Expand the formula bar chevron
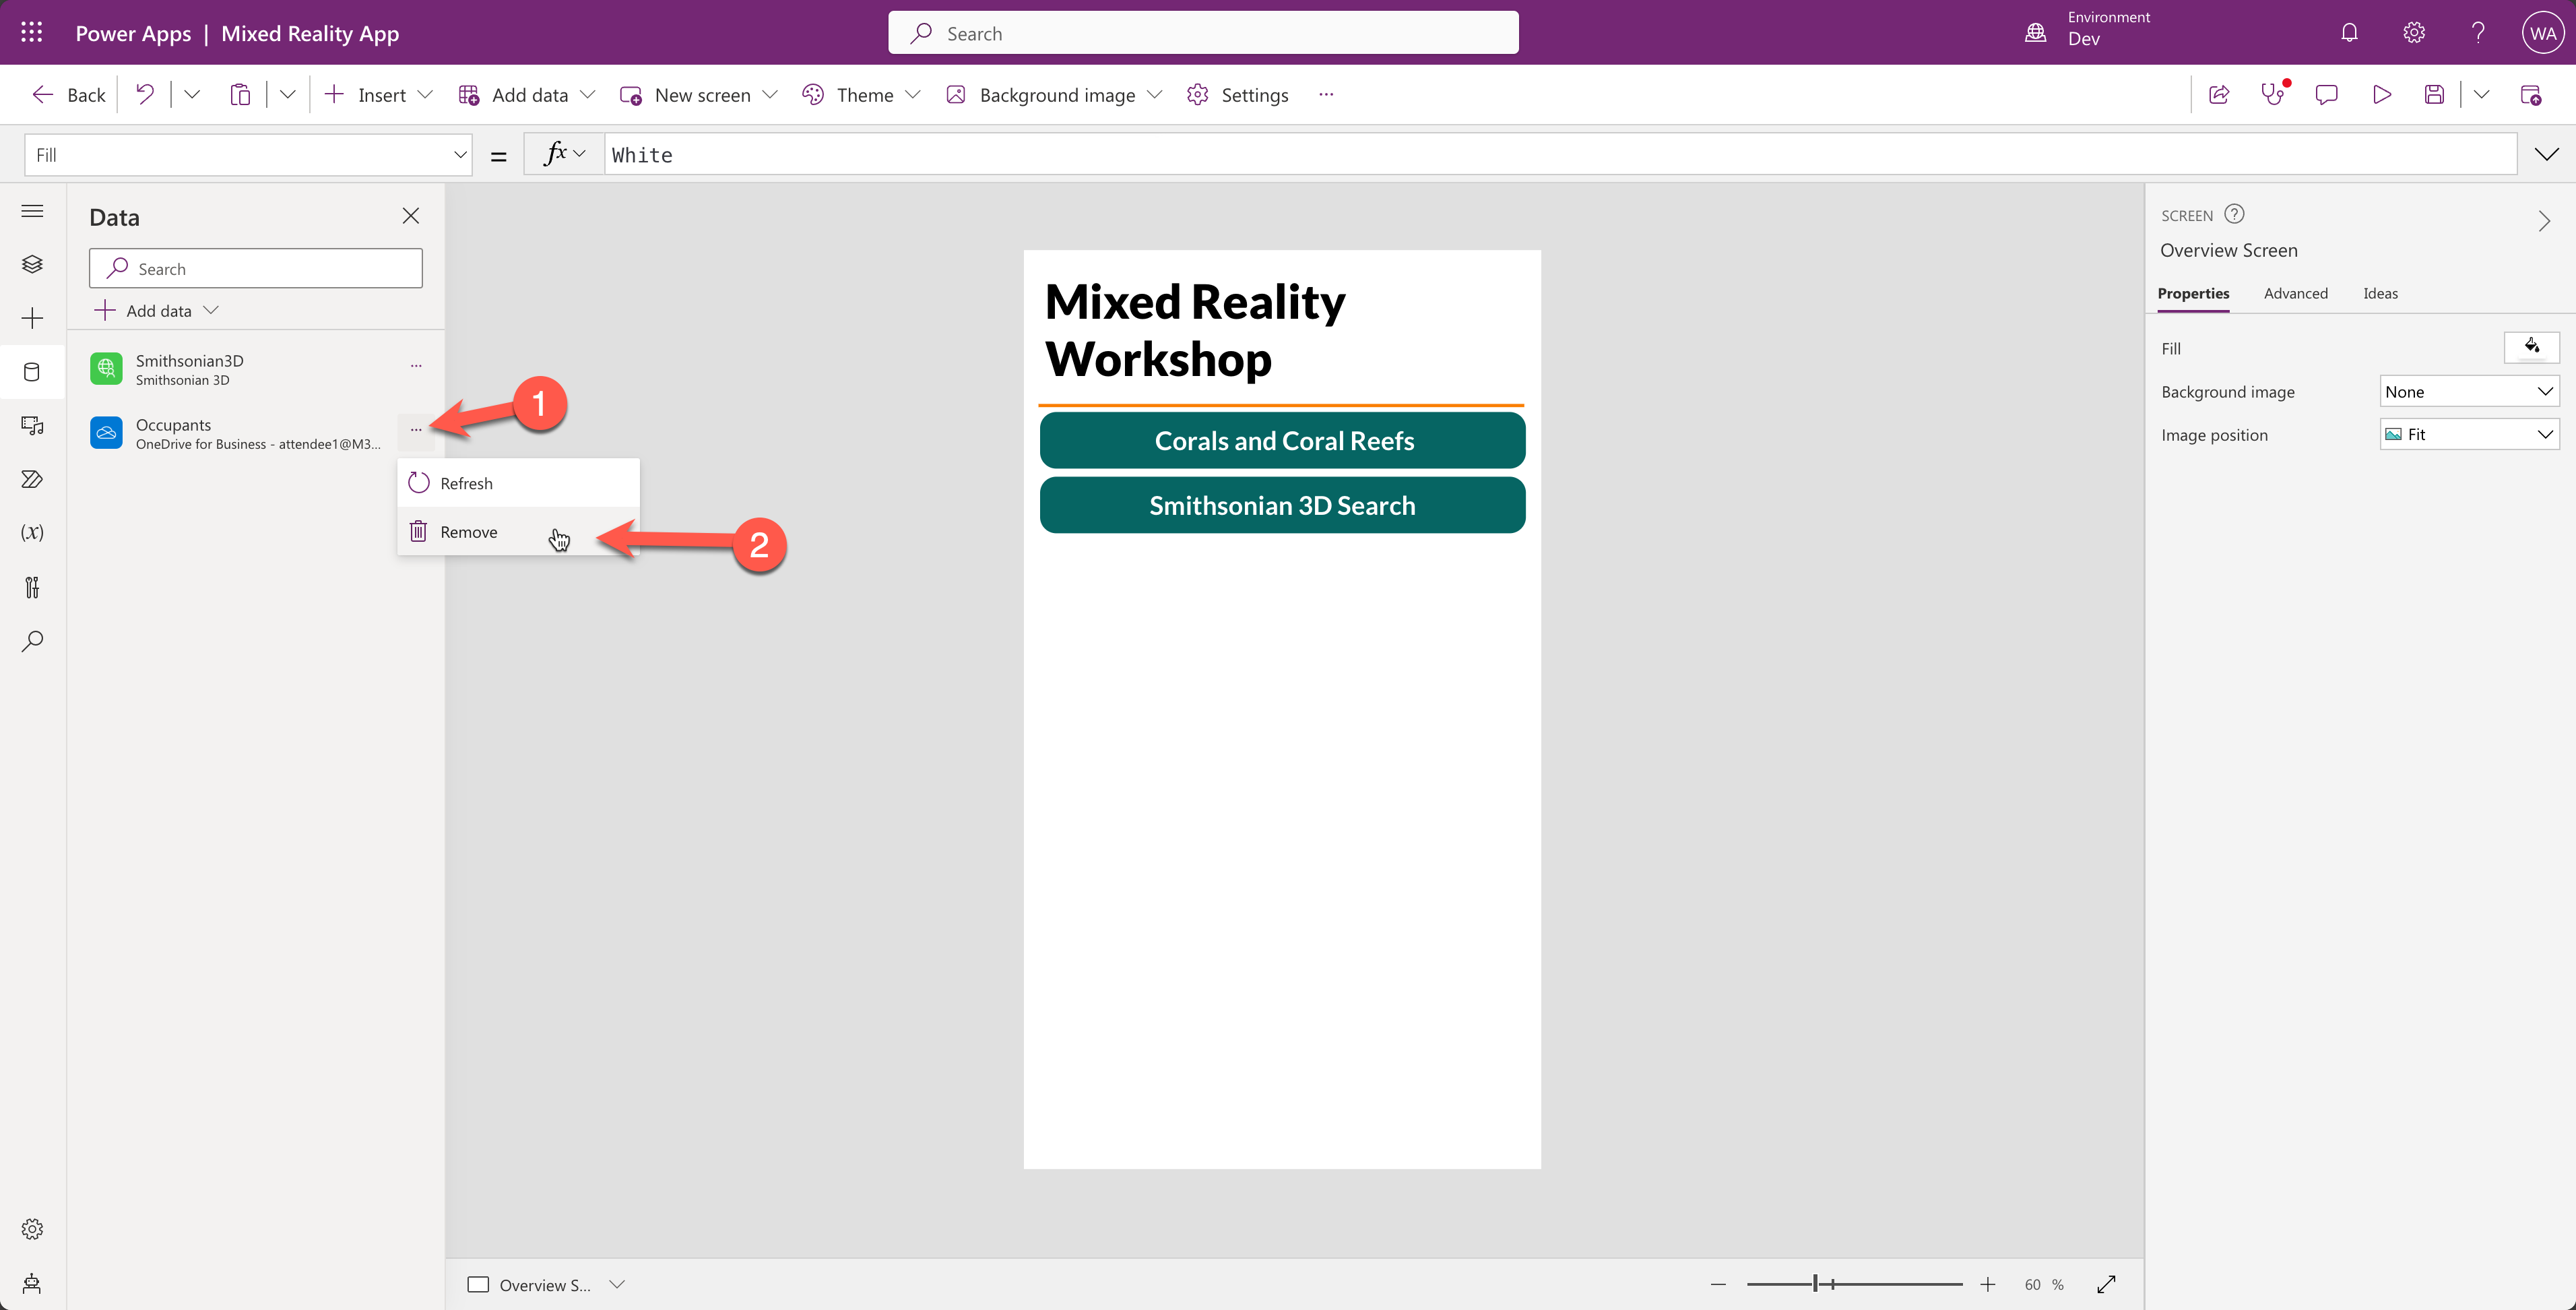This screenshot has width=2576, height=1310. (x=2546, y=155)
